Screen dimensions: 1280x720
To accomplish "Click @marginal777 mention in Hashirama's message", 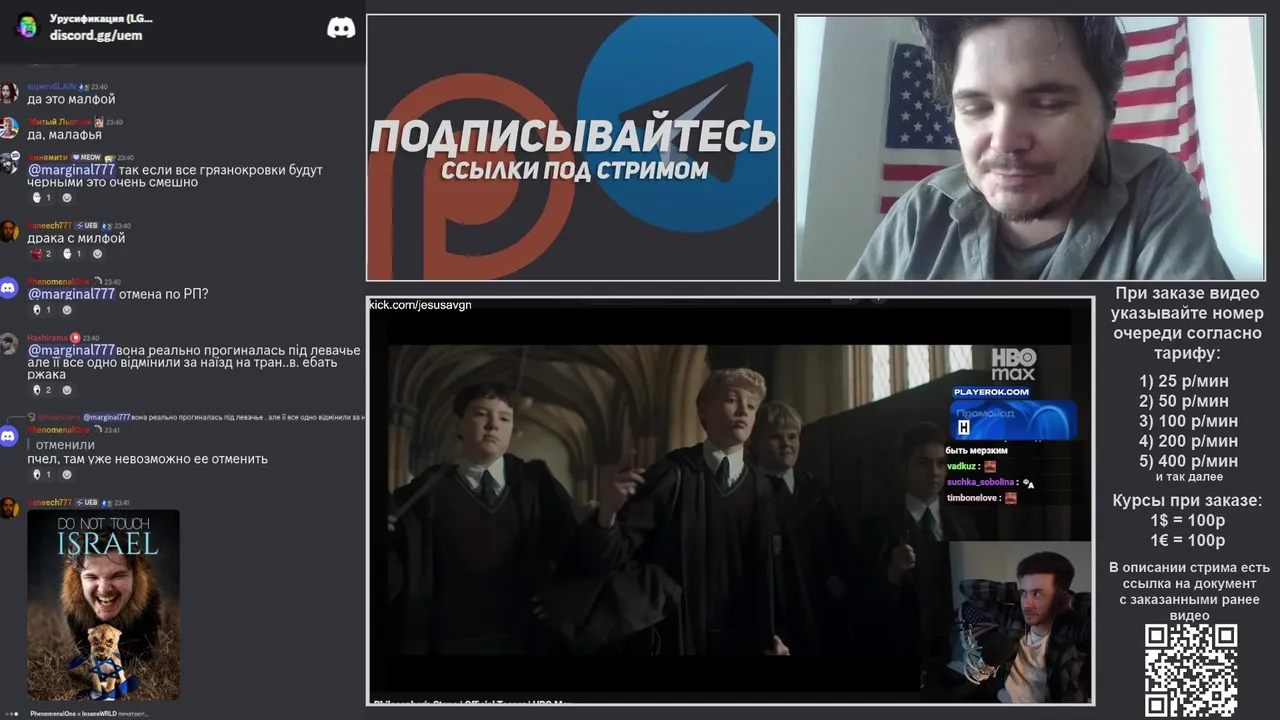I will pos(71,350).
